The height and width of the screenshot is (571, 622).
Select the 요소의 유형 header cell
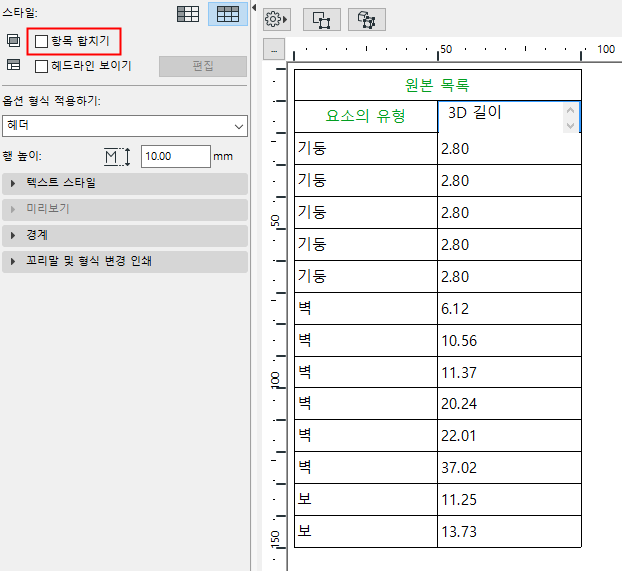[366, 116]
